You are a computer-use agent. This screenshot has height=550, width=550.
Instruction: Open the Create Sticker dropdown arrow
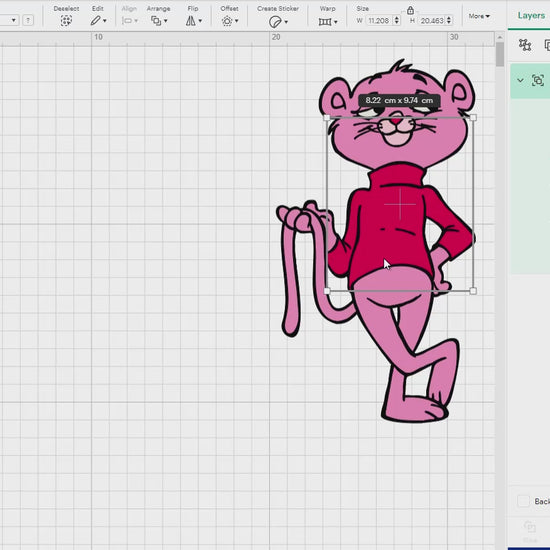pyautogui.click(x=286, y=22)
